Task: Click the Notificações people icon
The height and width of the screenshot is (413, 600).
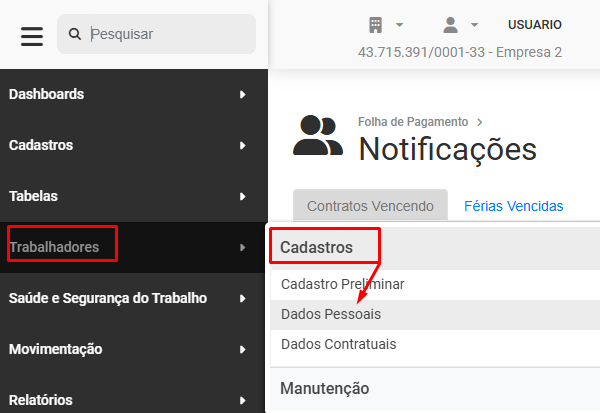Action: 318,135
